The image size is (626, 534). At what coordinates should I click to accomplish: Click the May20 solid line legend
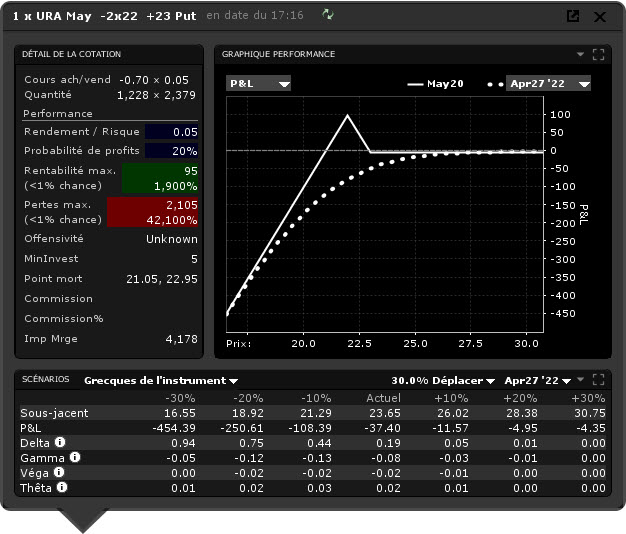coord(435,84)
